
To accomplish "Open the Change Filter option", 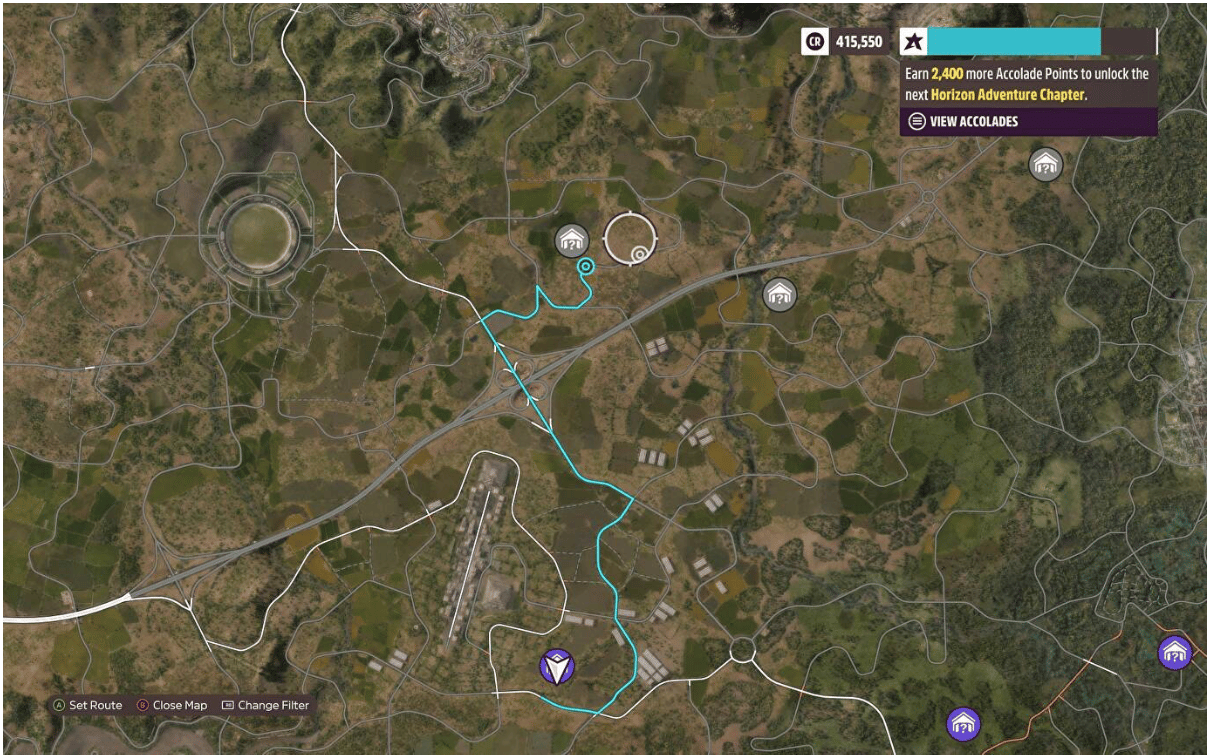I will pos(265,705).
